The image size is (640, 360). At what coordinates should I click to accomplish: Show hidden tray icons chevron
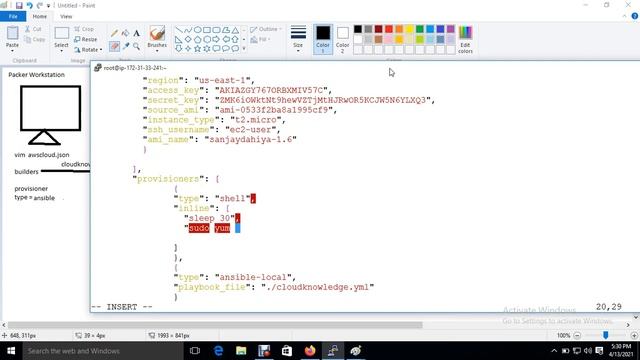[554, 351]
